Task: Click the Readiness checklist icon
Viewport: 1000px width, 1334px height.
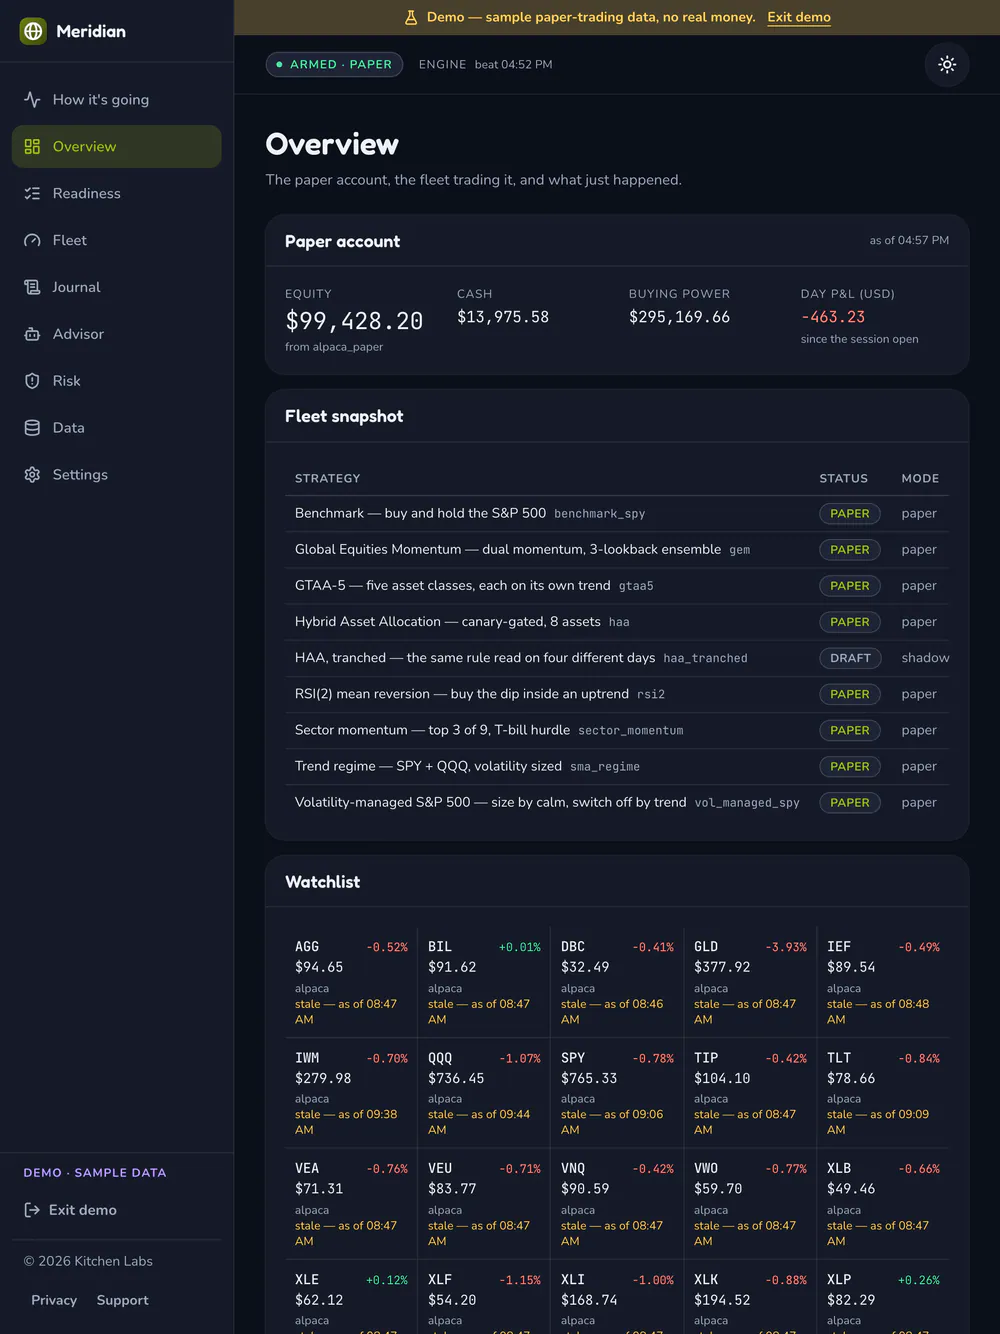Action: [32, 194]
